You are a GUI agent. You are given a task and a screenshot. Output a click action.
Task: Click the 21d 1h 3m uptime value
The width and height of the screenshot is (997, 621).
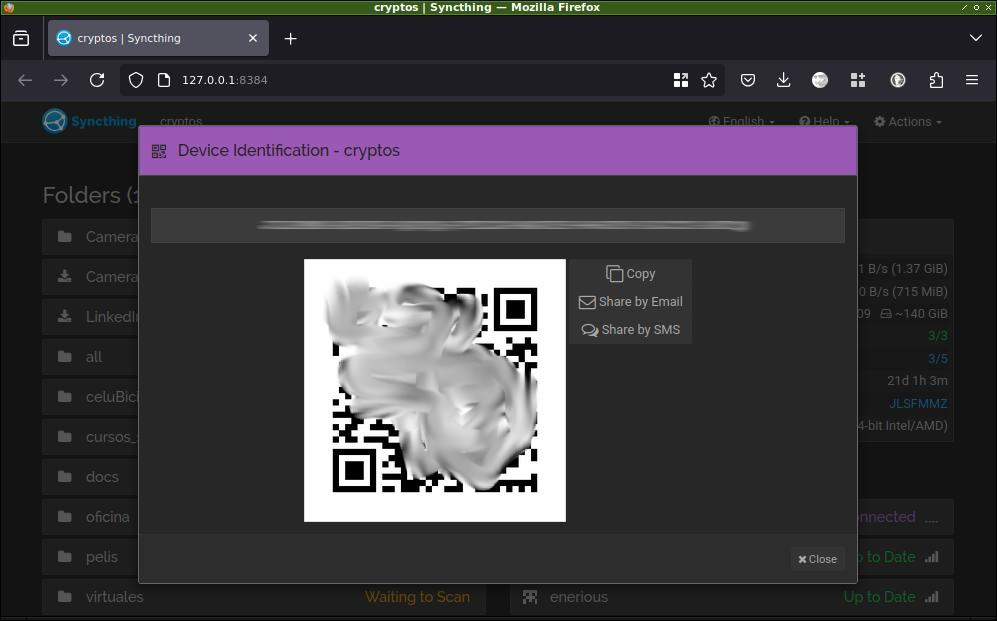[918, 381]
